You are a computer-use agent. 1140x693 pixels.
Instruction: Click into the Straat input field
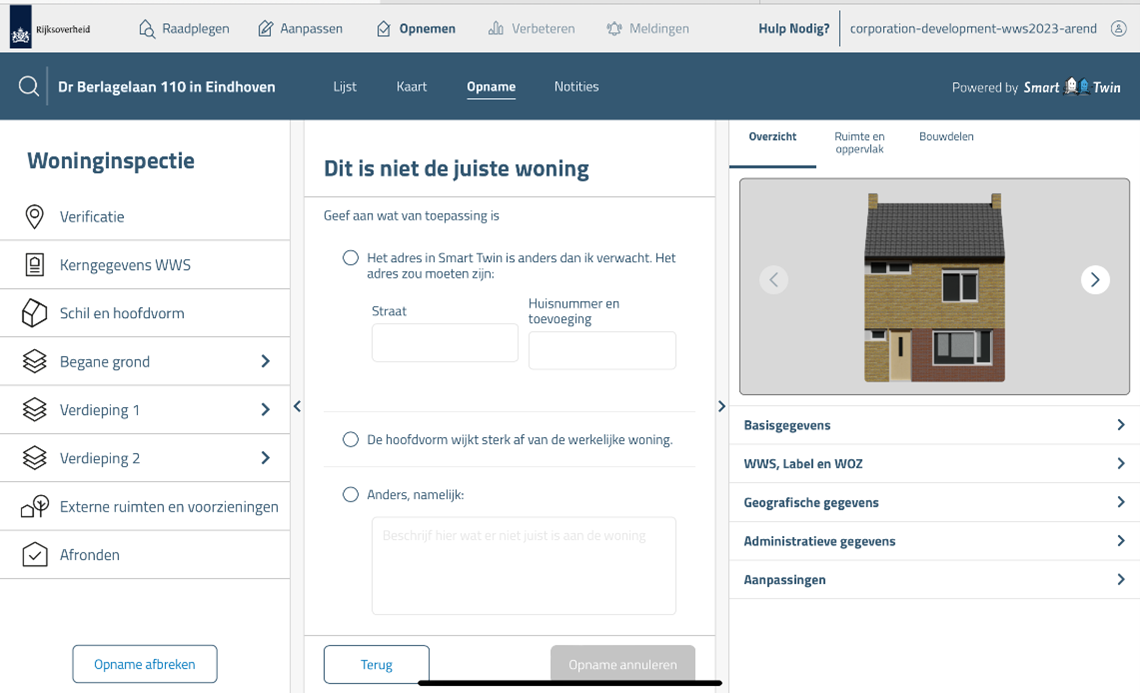point(445,343)
